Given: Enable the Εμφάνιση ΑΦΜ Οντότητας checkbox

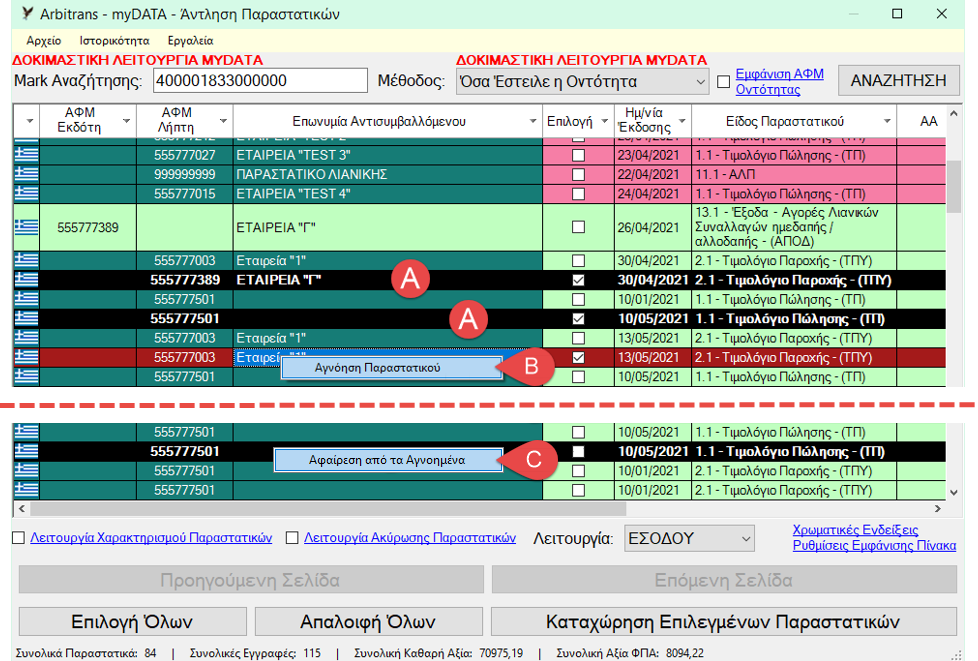Looking at the screenshot, I should point(724,82).
